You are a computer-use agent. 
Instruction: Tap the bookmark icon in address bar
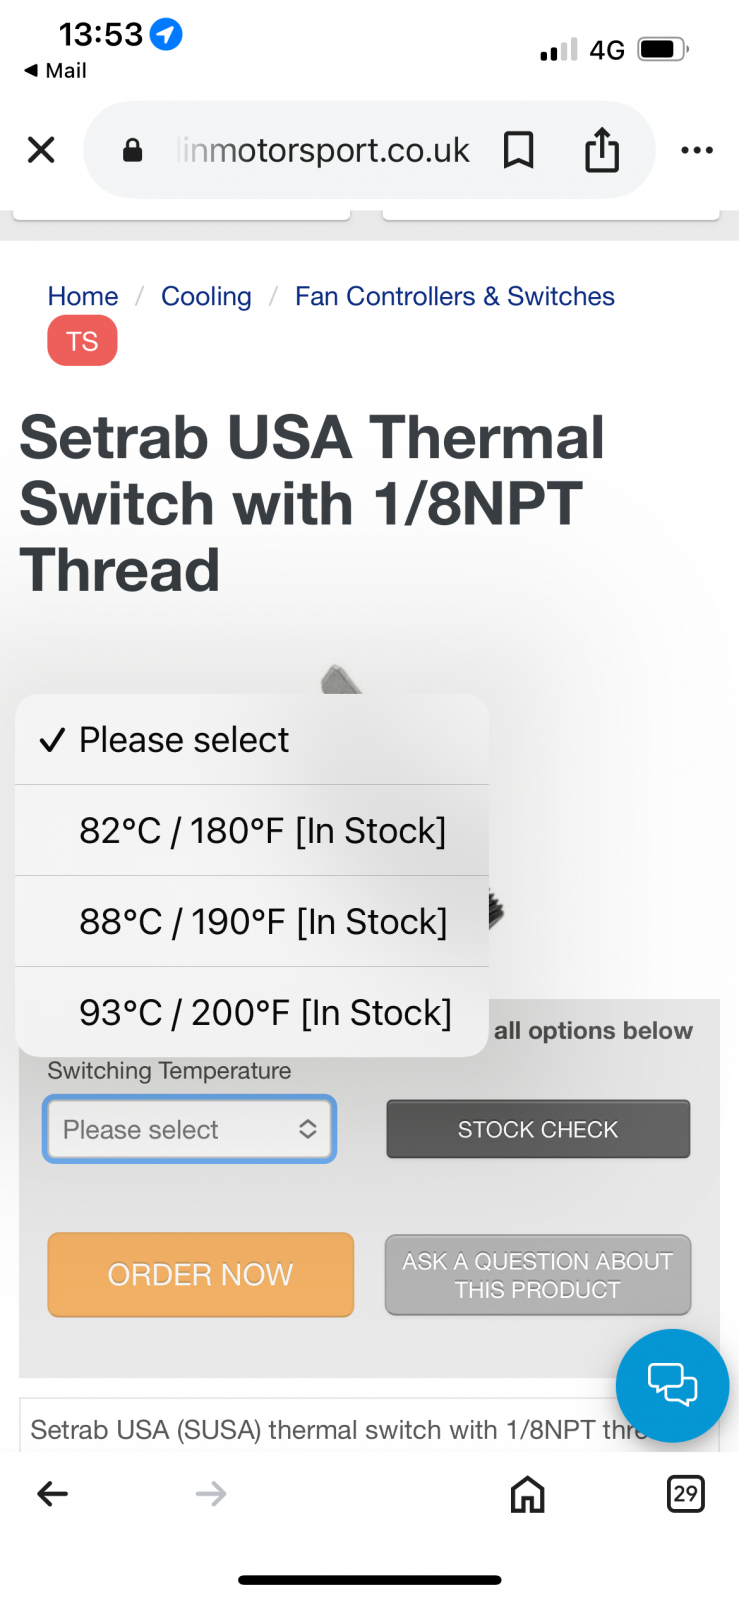(x=518, y=150)
